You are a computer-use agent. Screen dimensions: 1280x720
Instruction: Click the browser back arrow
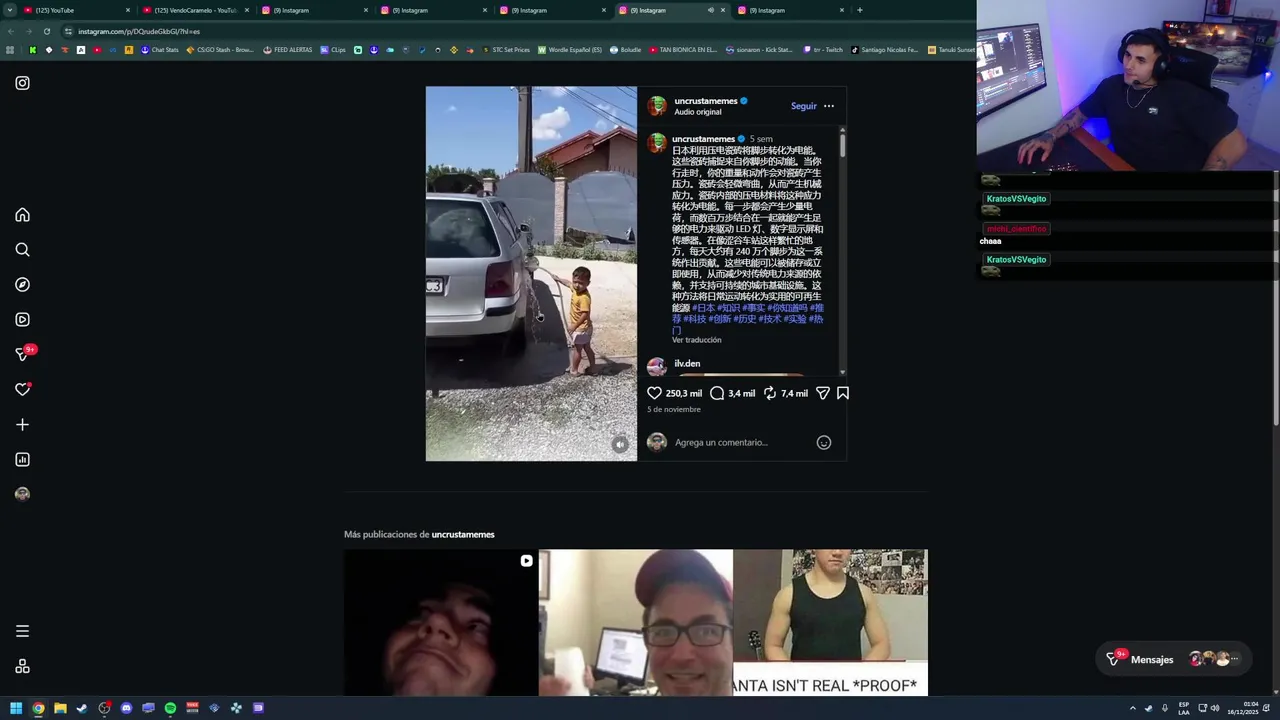pos(12,31)
